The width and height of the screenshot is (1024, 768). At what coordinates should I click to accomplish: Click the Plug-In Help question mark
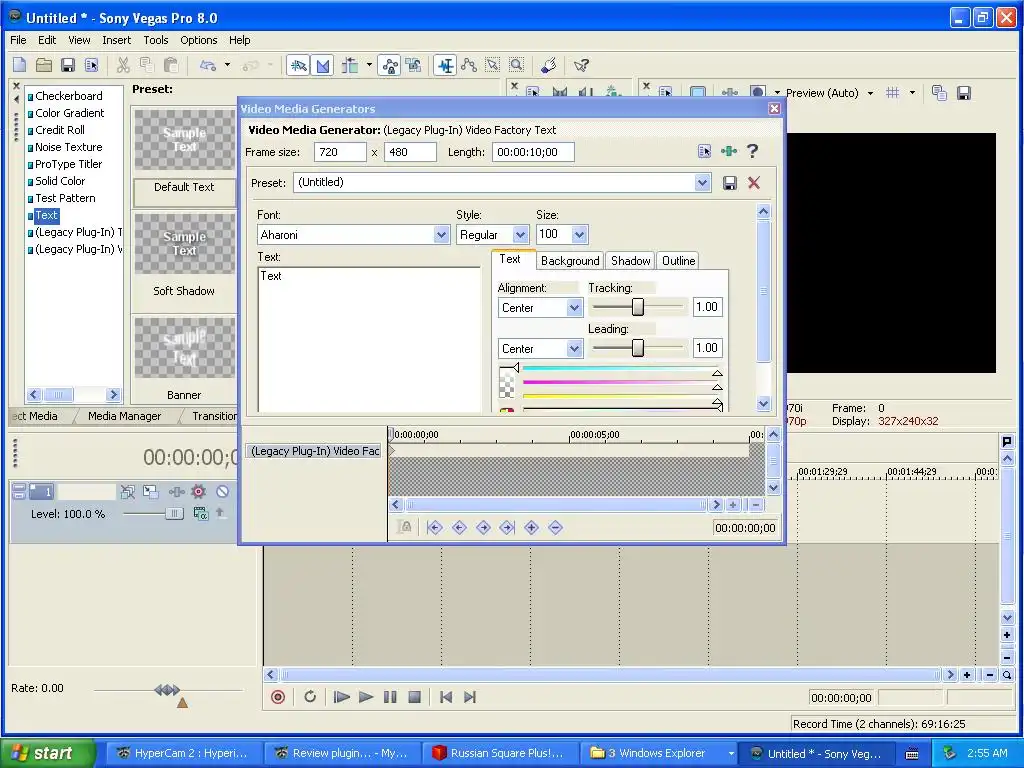click(752, 152)
